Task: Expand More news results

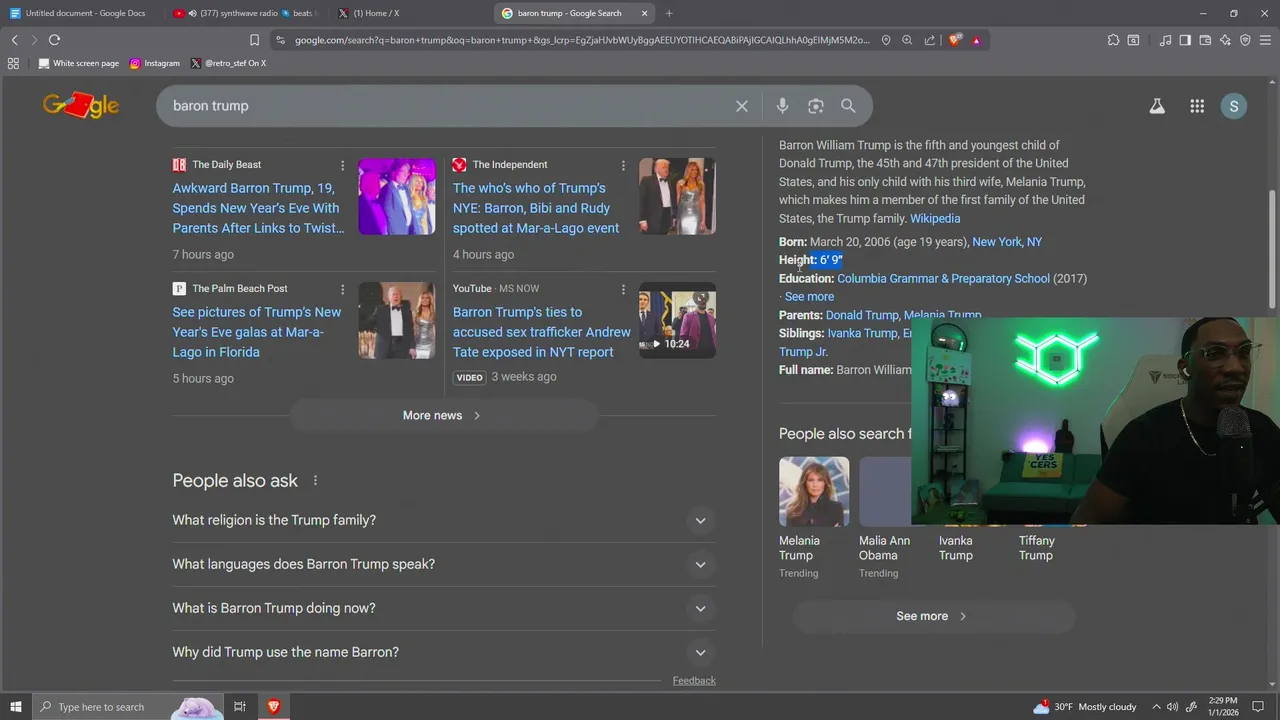Action: click(x=443, y=415)
